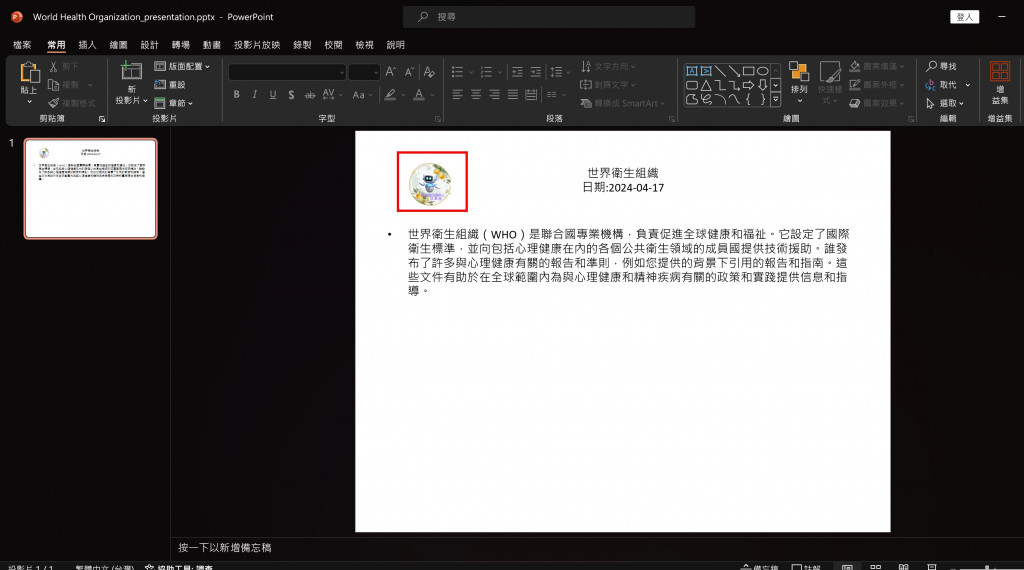Select the Down Arrow shape in gallery

[762, 85]
